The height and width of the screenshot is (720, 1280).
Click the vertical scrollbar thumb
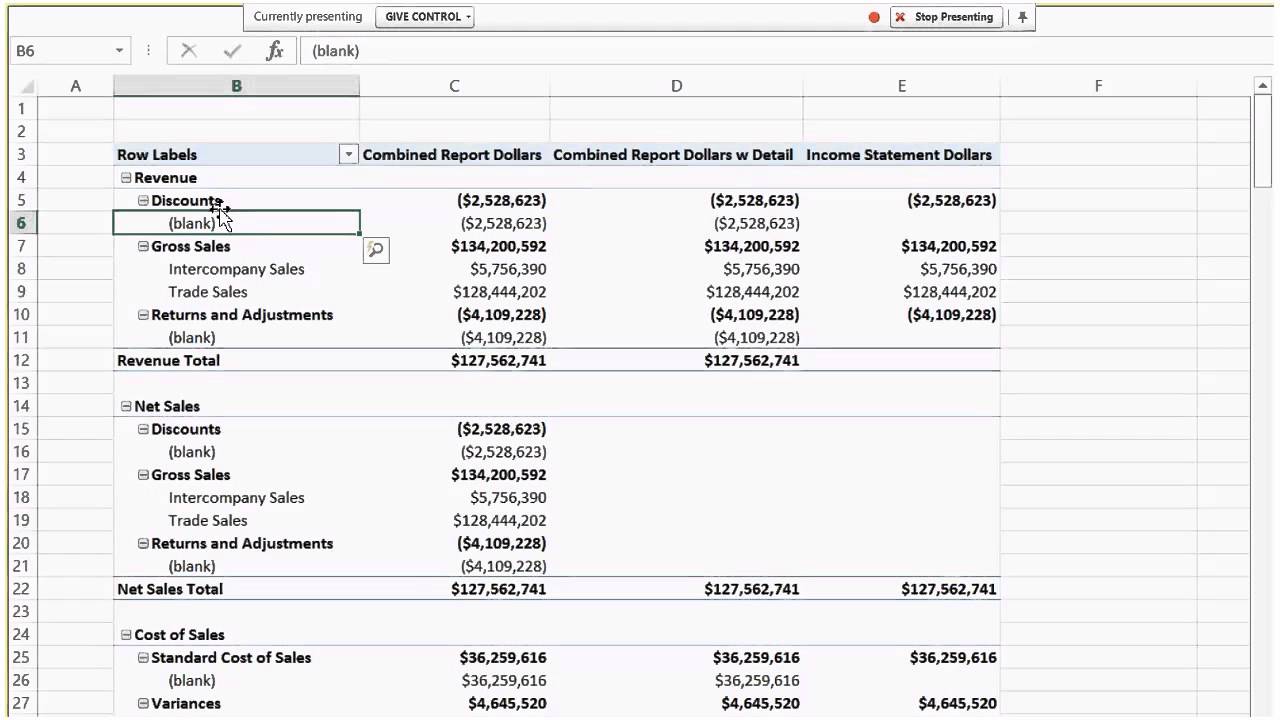click(x=1263, y=142)
